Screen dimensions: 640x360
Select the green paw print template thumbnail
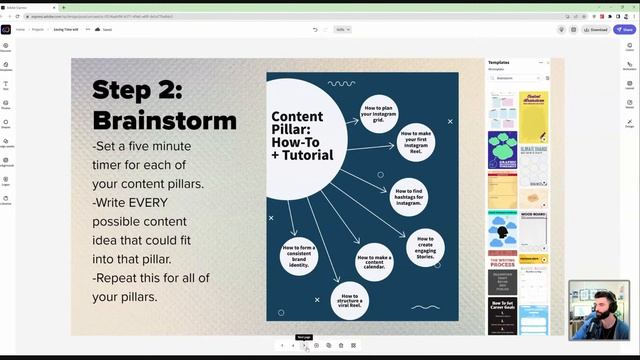point(502,150)
